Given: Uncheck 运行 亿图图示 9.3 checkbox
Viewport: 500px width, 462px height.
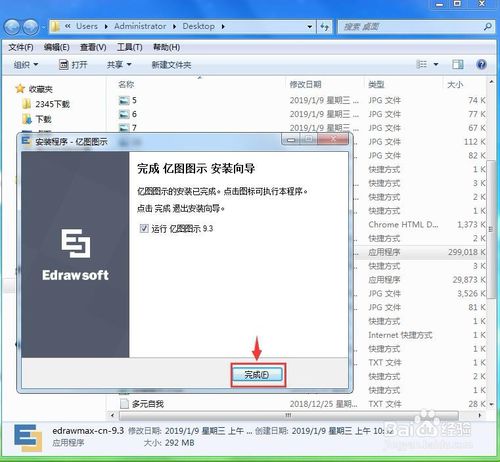Looking at the screenshot, I should click(144, 229).
